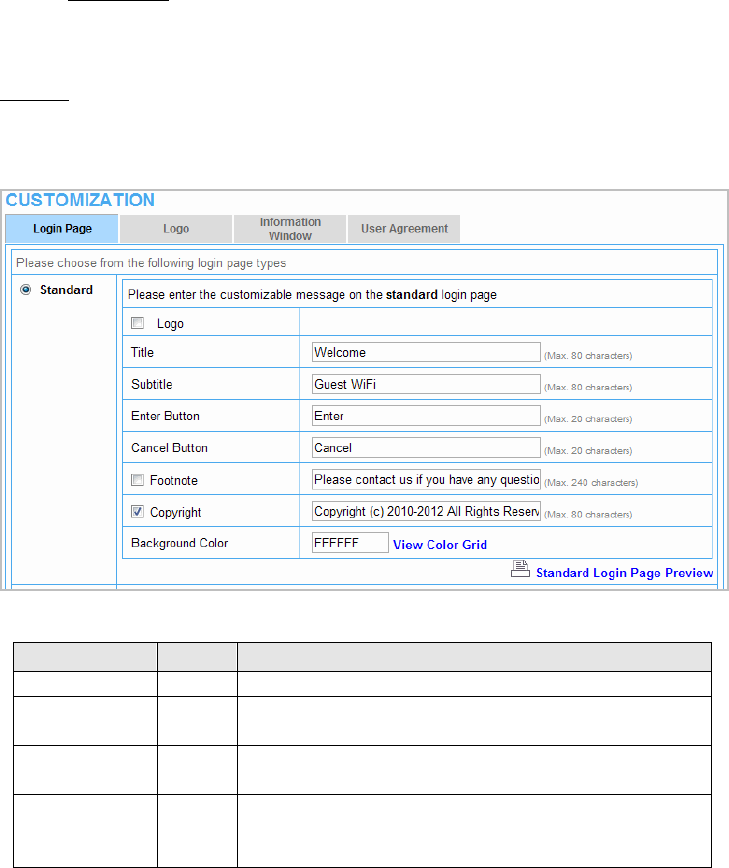Image resolution: width=729 pixels, height=868 pixels.
Task: Select the Standard login page radio button
Action: [x=25, y=290]
